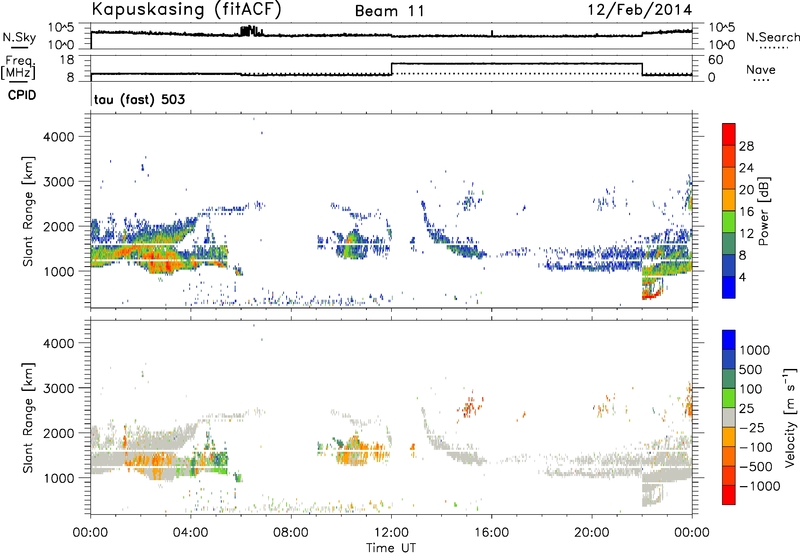Click the frequency step-up at 12:00 UT

point(391,69)
